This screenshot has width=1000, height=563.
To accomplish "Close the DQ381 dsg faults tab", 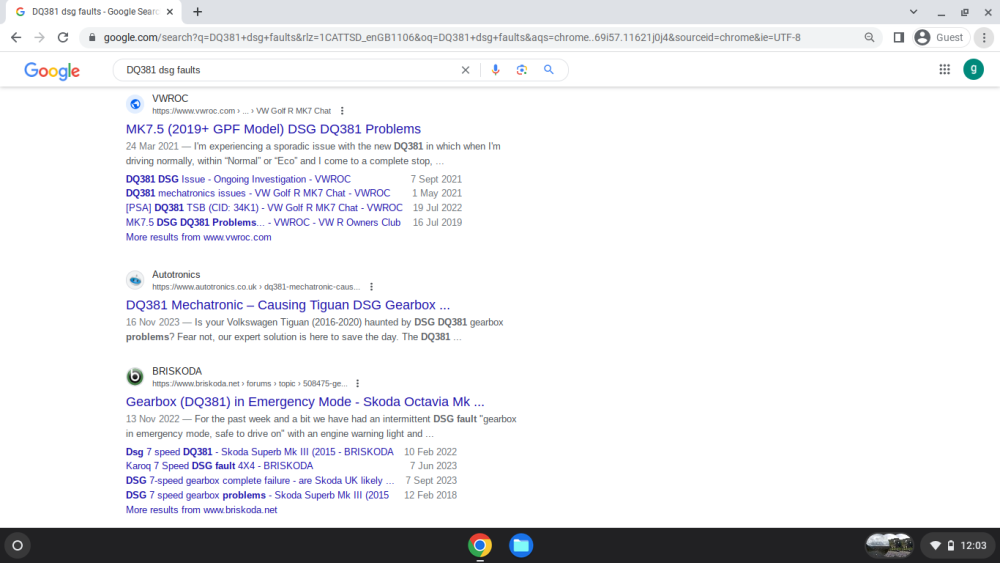I will 170,11.
